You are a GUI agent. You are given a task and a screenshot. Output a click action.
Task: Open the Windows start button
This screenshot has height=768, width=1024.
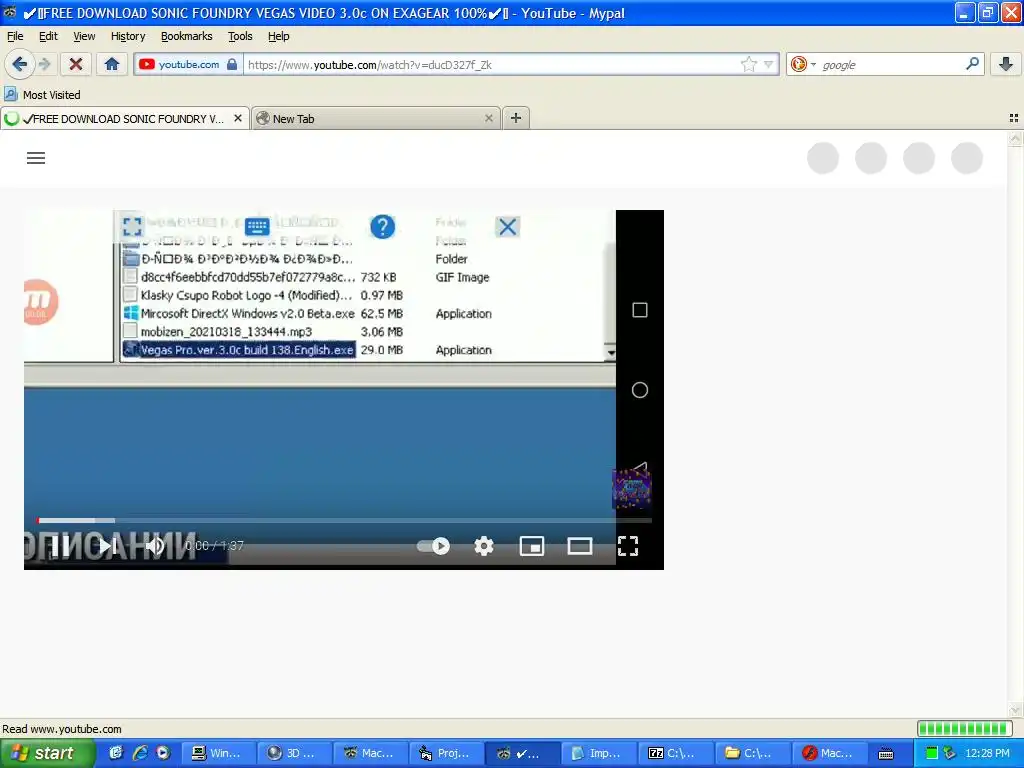[x=47, y=753]
